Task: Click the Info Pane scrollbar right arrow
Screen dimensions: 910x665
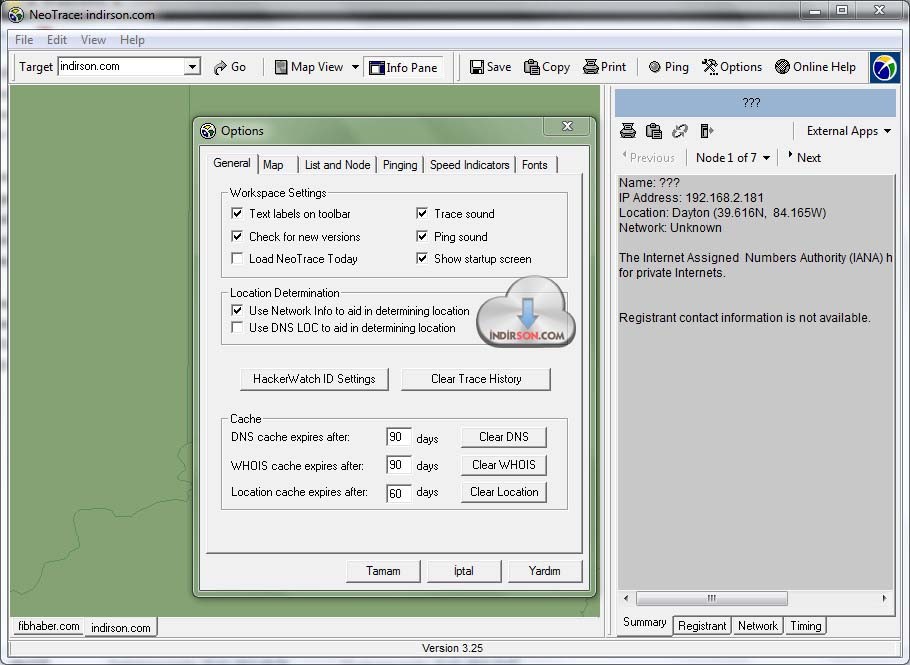Action: (x=884, y=598)
